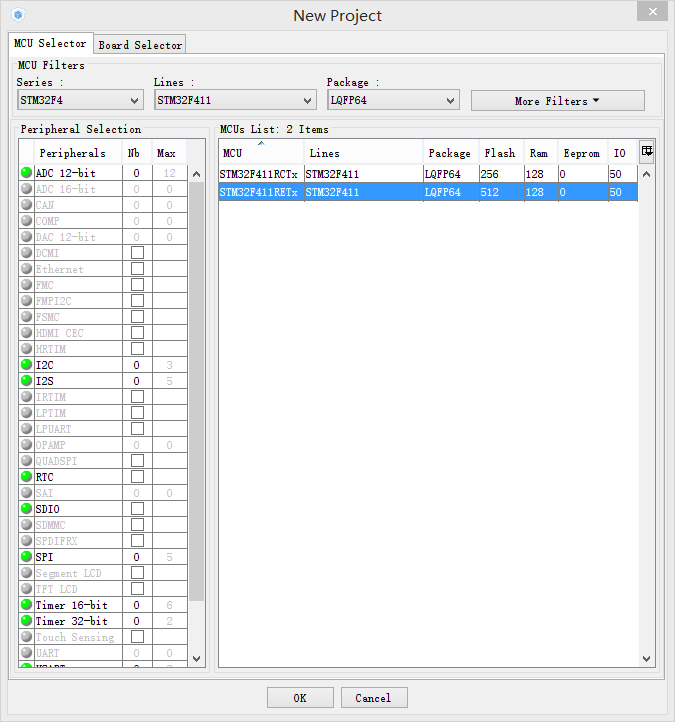The height and width of the screenshot is (722, 675).
Task: Click grey status dot beside FSMC
Action: 26,316
